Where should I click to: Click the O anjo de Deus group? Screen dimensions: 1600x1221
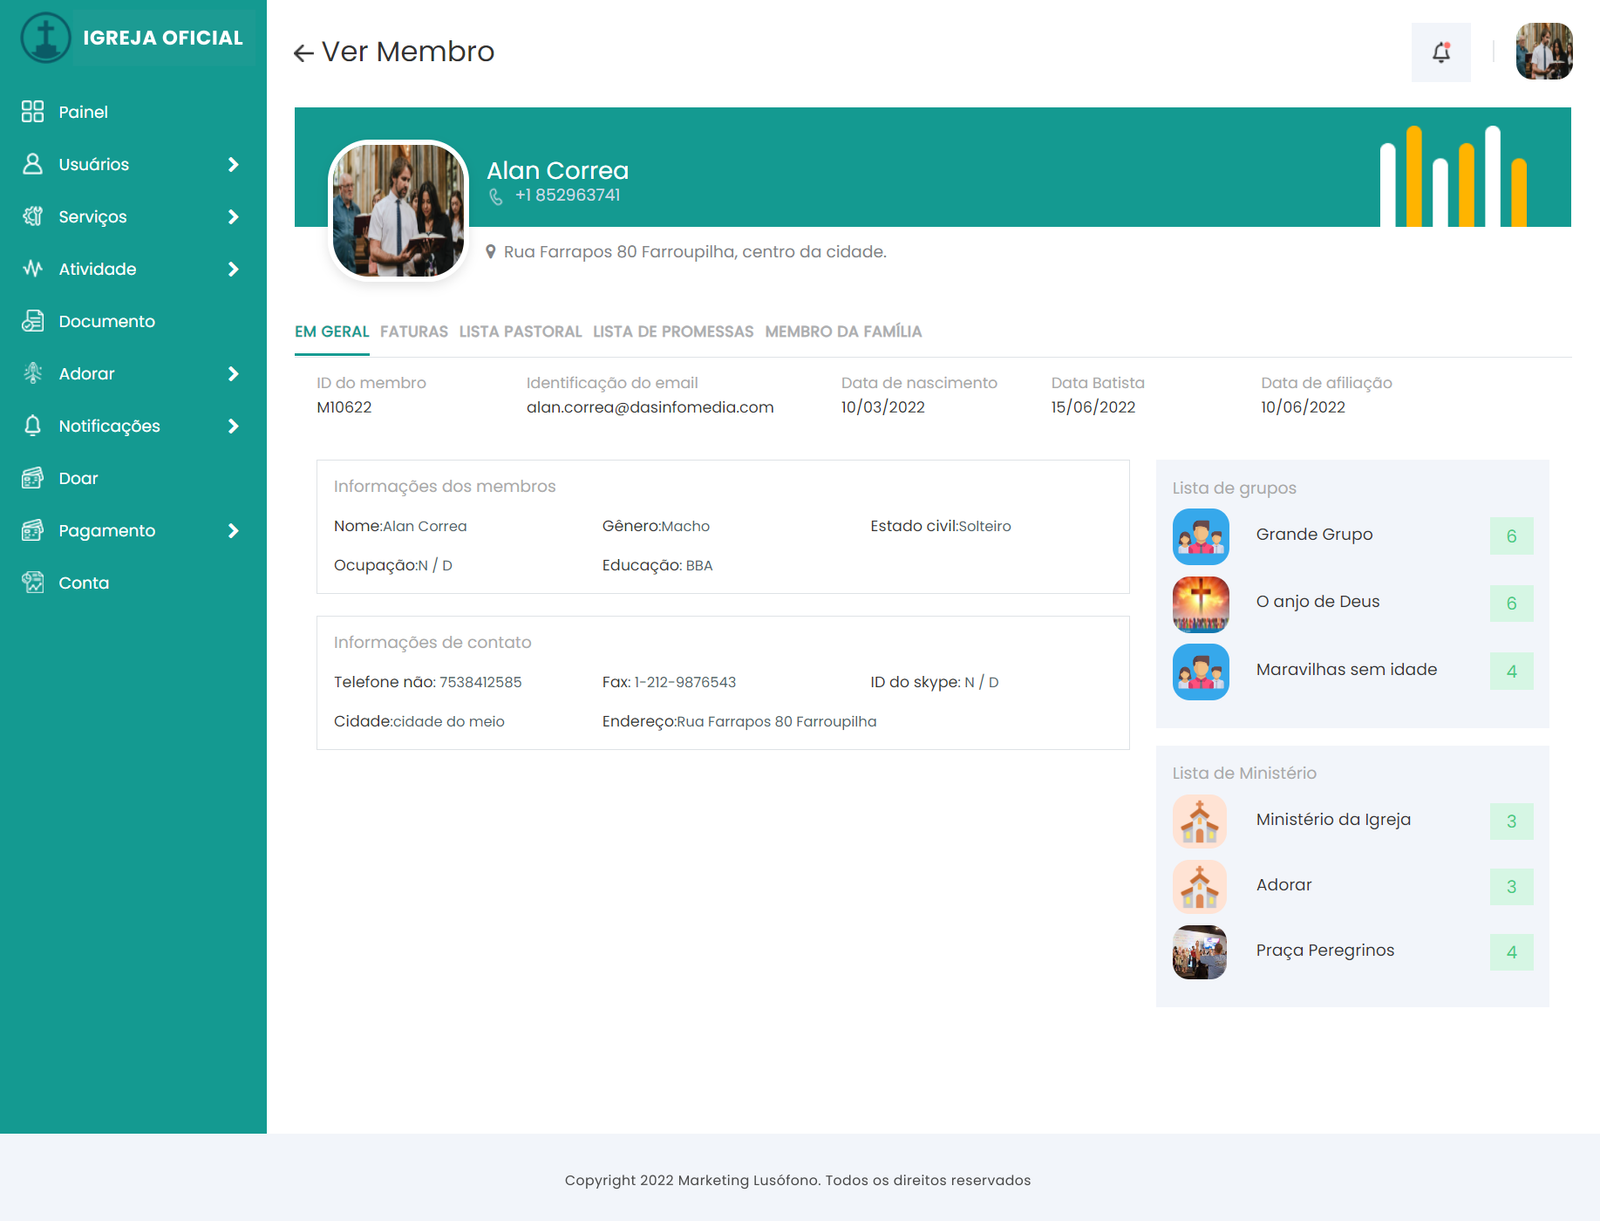[x=1317, y=602]
